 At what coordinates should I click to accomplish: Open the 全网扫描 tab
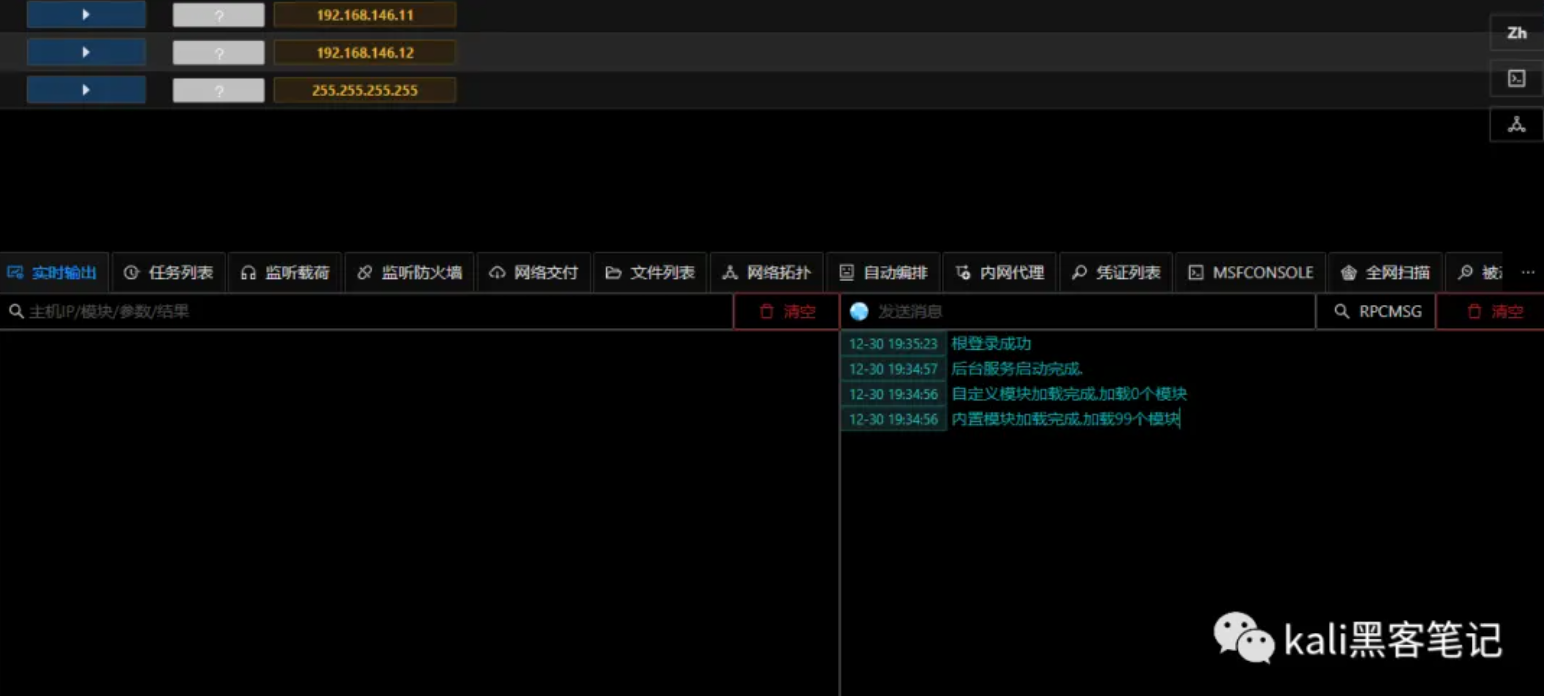[1386, 273]
